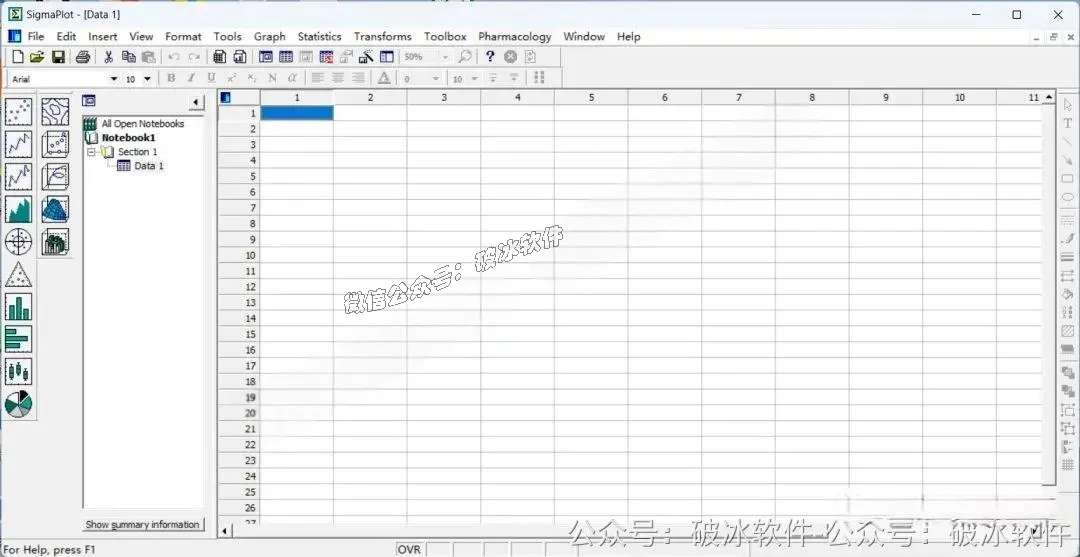Screen dimensions: 1080x557
Task: Select the Box Plot graph icon
Action: pos(19,372)
